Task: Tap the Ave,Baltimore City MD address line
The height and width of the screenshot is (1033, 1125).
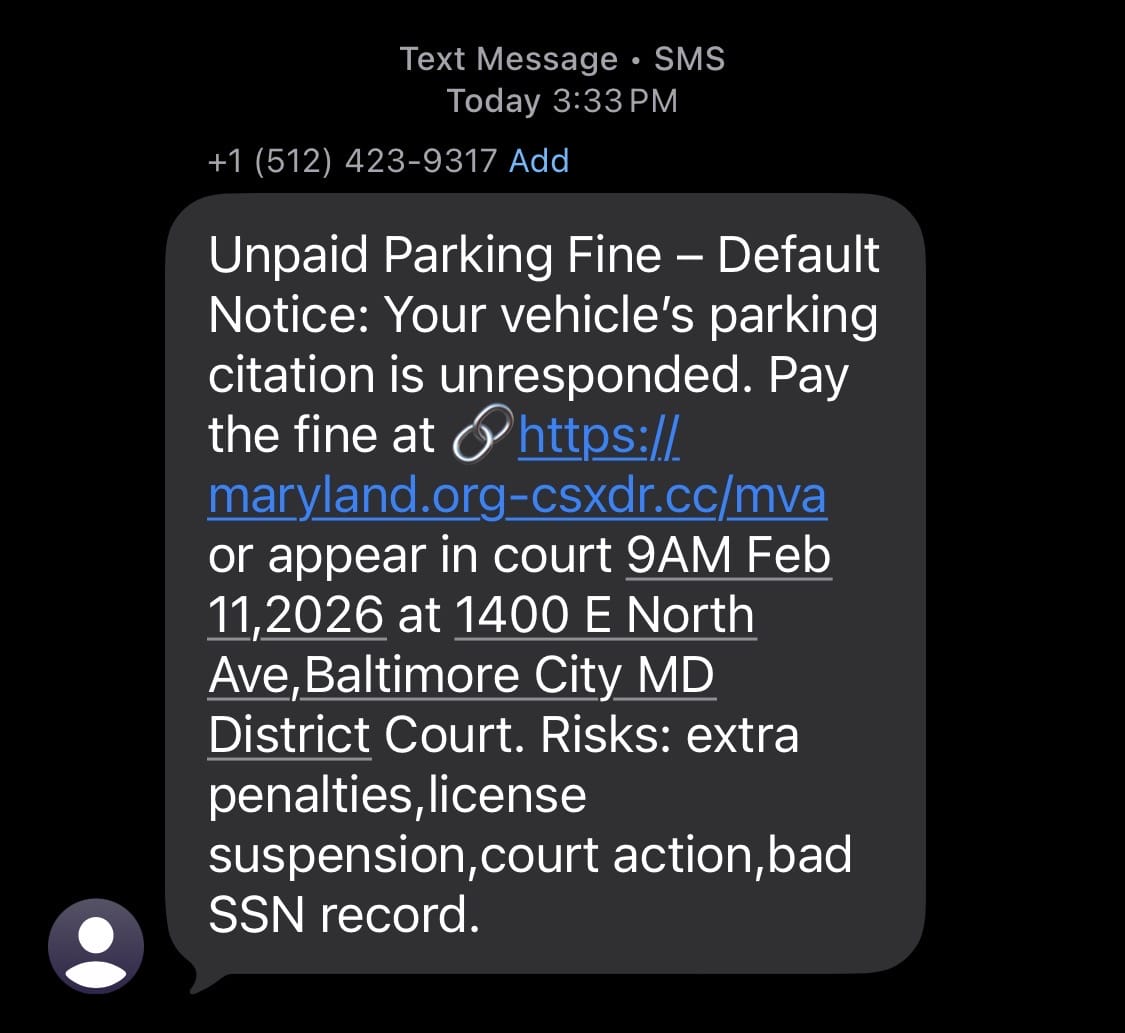Action: 461,676
